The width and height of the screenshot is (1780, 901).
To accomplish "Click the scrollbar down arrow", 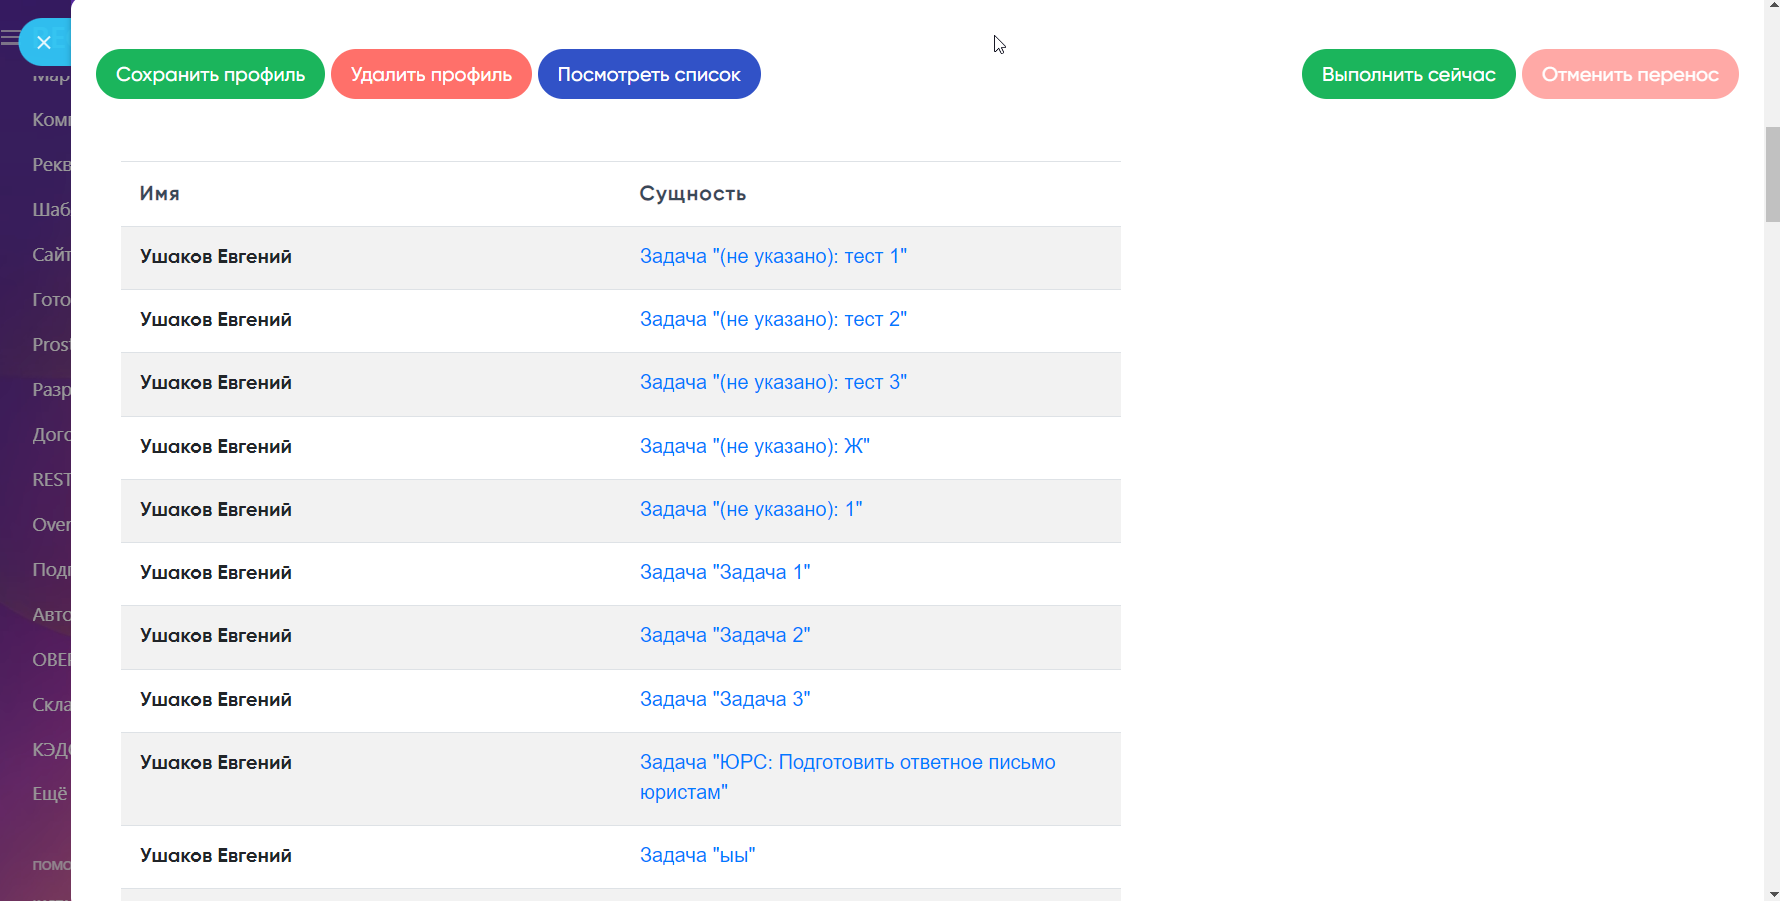I will click(x=1772, y=894).
